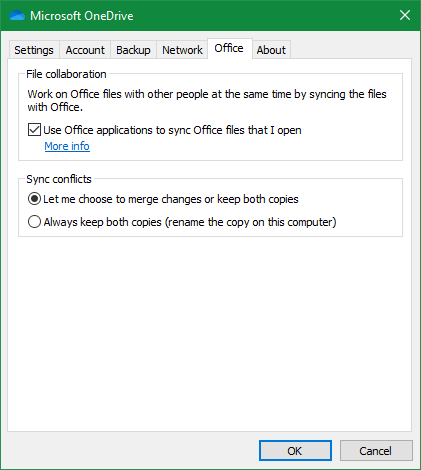Viewport: 421px width, 470px height.
Task: Close the Microsoft OneDrive dialog
Action: point(405,15)
